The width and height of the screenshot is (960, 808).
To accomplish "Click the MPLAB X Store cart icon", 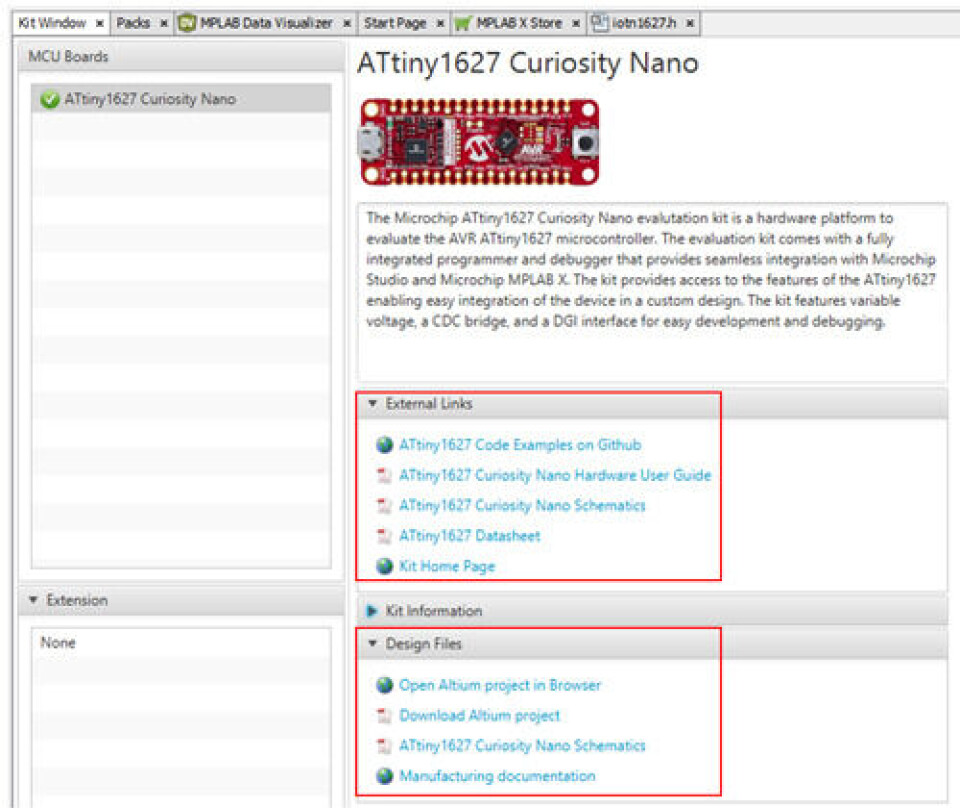I will pyautogui.click(x=463, y=23).
